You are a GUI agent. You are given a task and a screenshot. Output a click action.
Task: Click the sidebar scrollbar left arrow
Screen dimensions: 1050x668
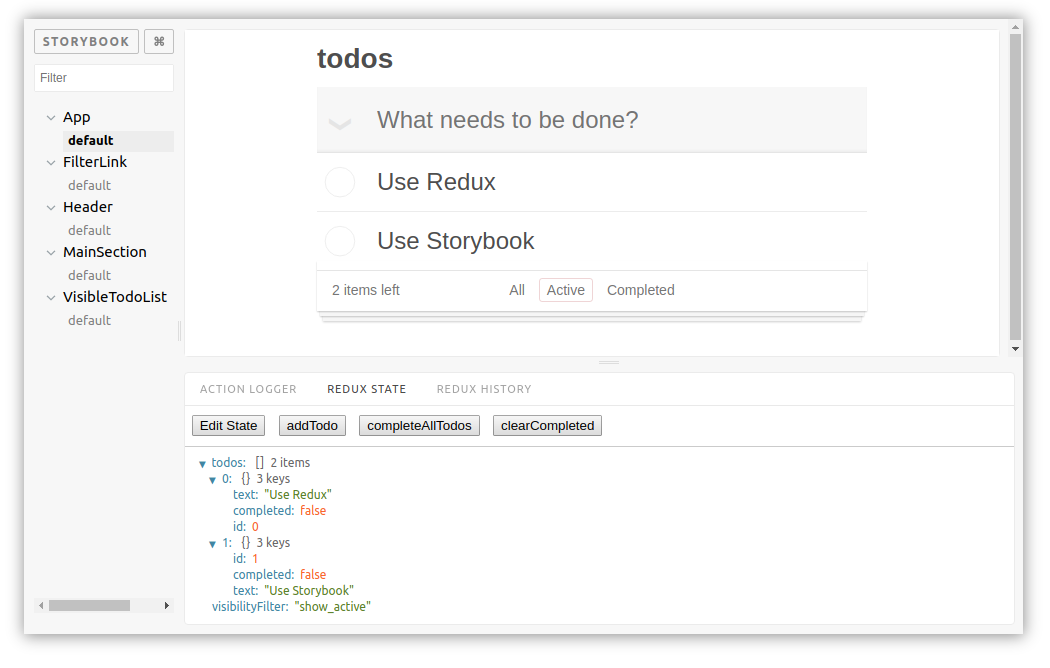pyautogui.click(x=39, y=605)
